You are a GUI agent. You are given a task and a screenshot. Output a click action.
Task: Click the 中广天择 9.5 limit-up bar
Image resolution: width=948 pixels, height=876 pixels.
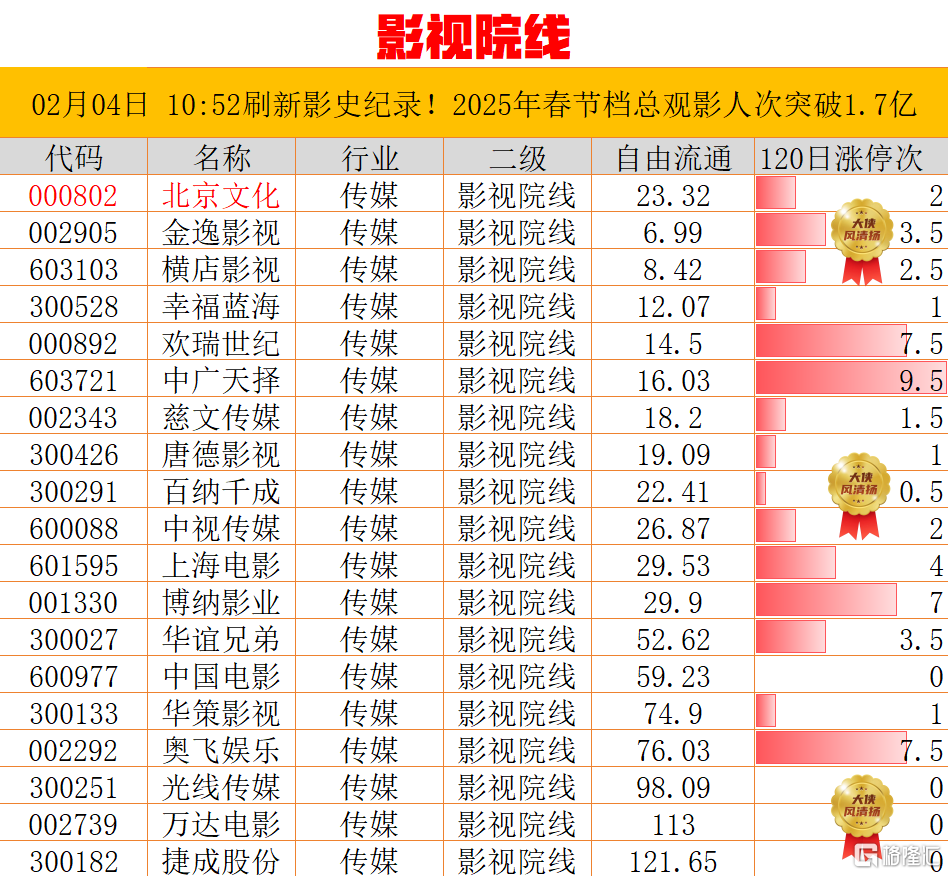coord(850,378)
